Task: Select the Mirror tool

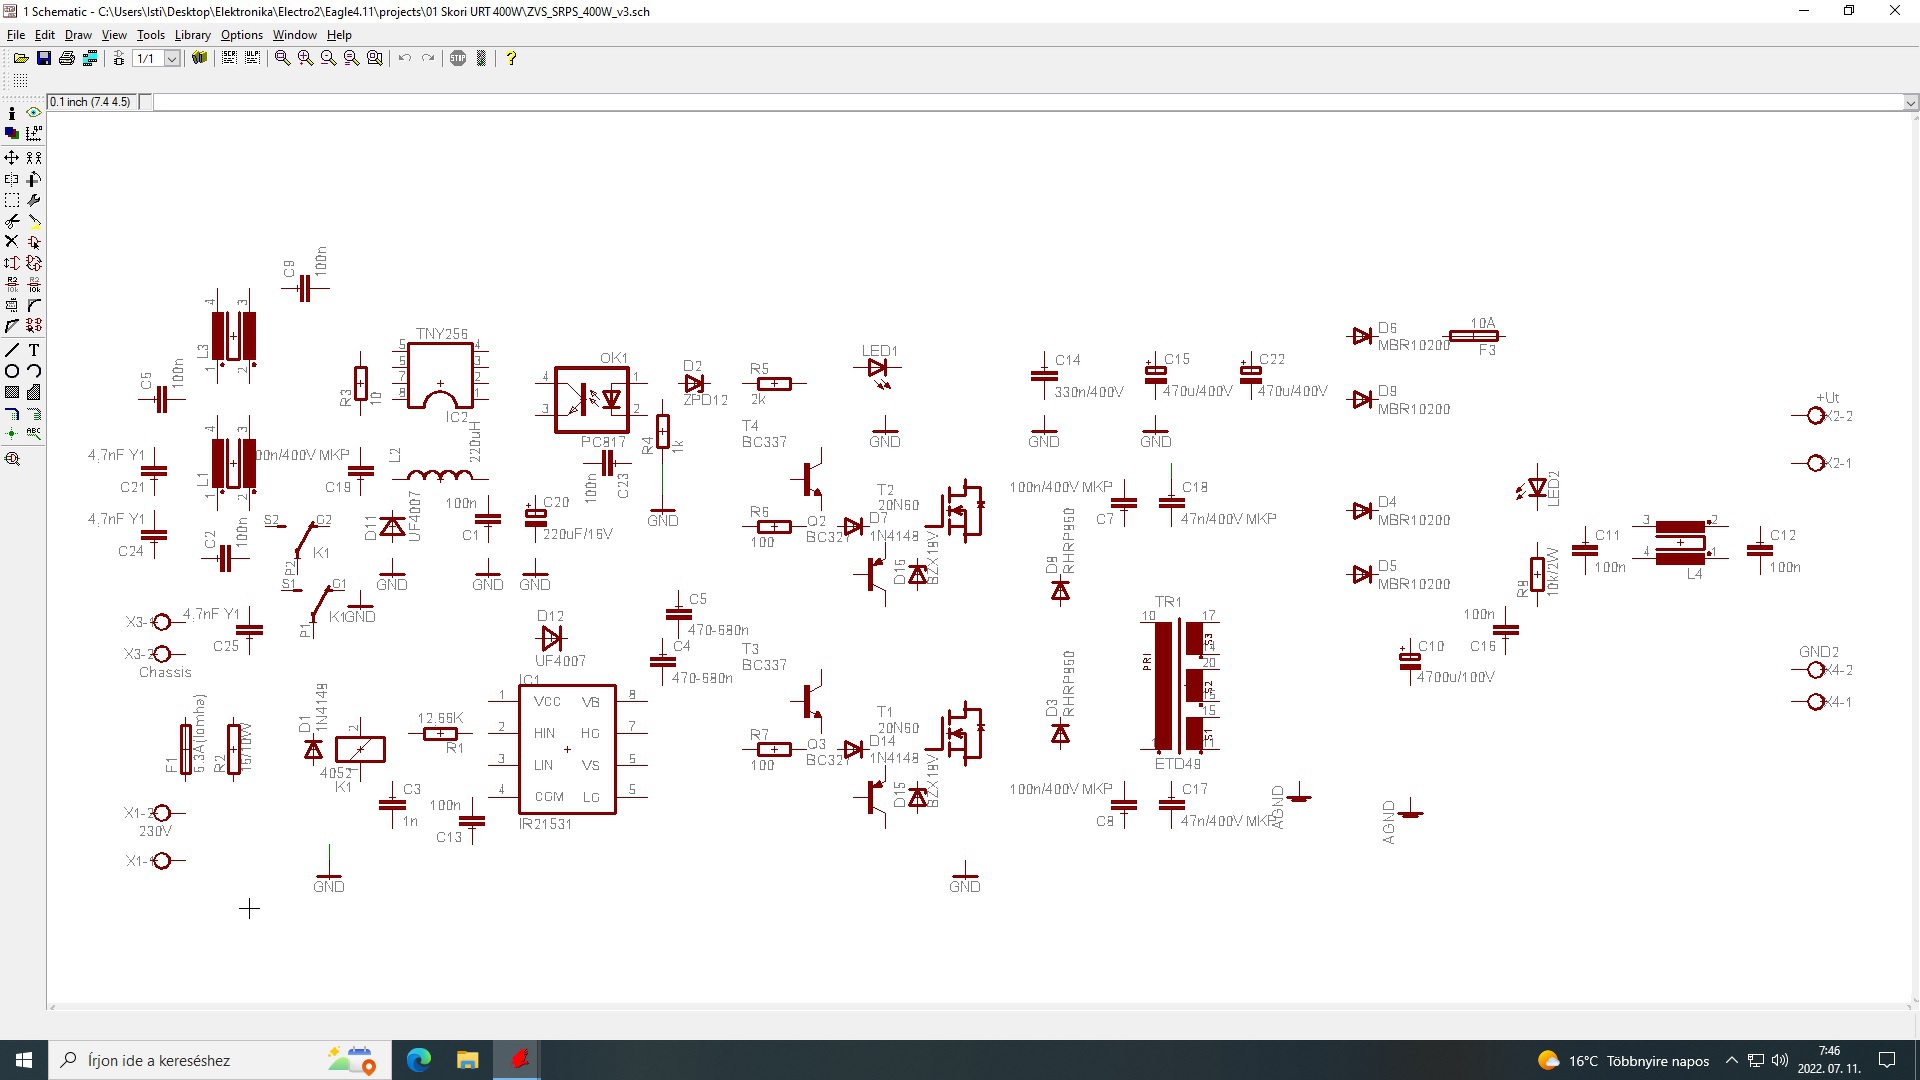Action: (12, 179)
